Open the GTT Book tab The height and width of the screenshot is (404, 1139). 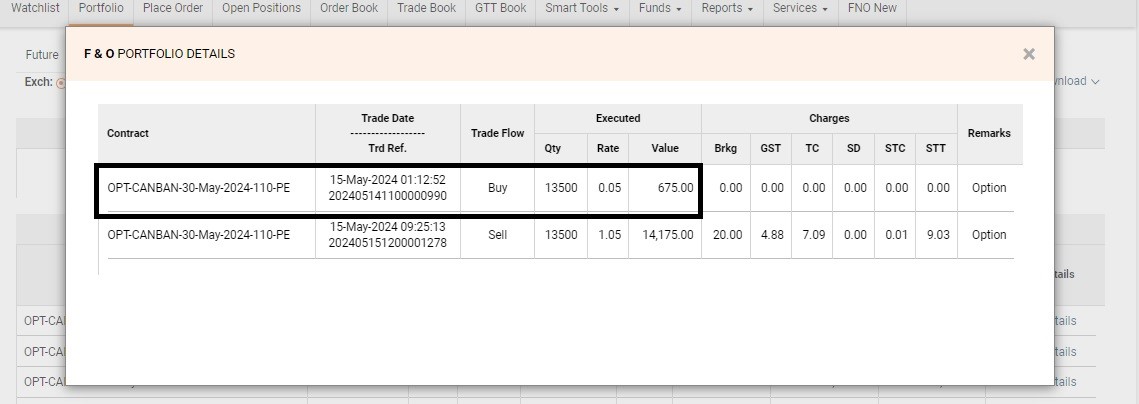tap(500, 8)
